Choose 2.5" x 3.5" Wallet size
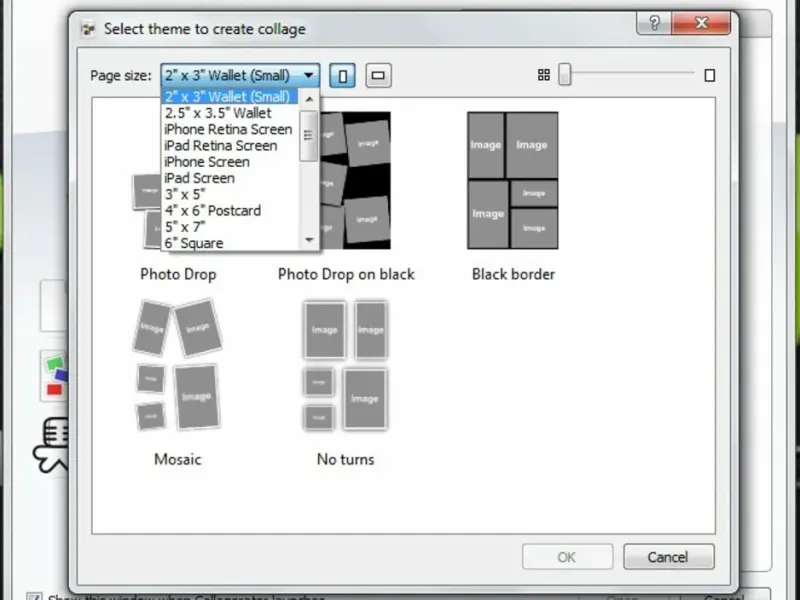 pyautogui.click(x=230, y=113)
